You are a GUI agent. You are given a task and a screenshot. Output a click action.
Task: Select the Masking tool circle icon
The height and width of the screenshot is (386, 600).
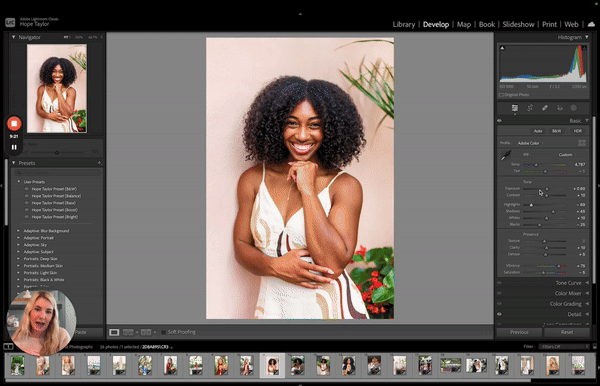pos(574,108)
